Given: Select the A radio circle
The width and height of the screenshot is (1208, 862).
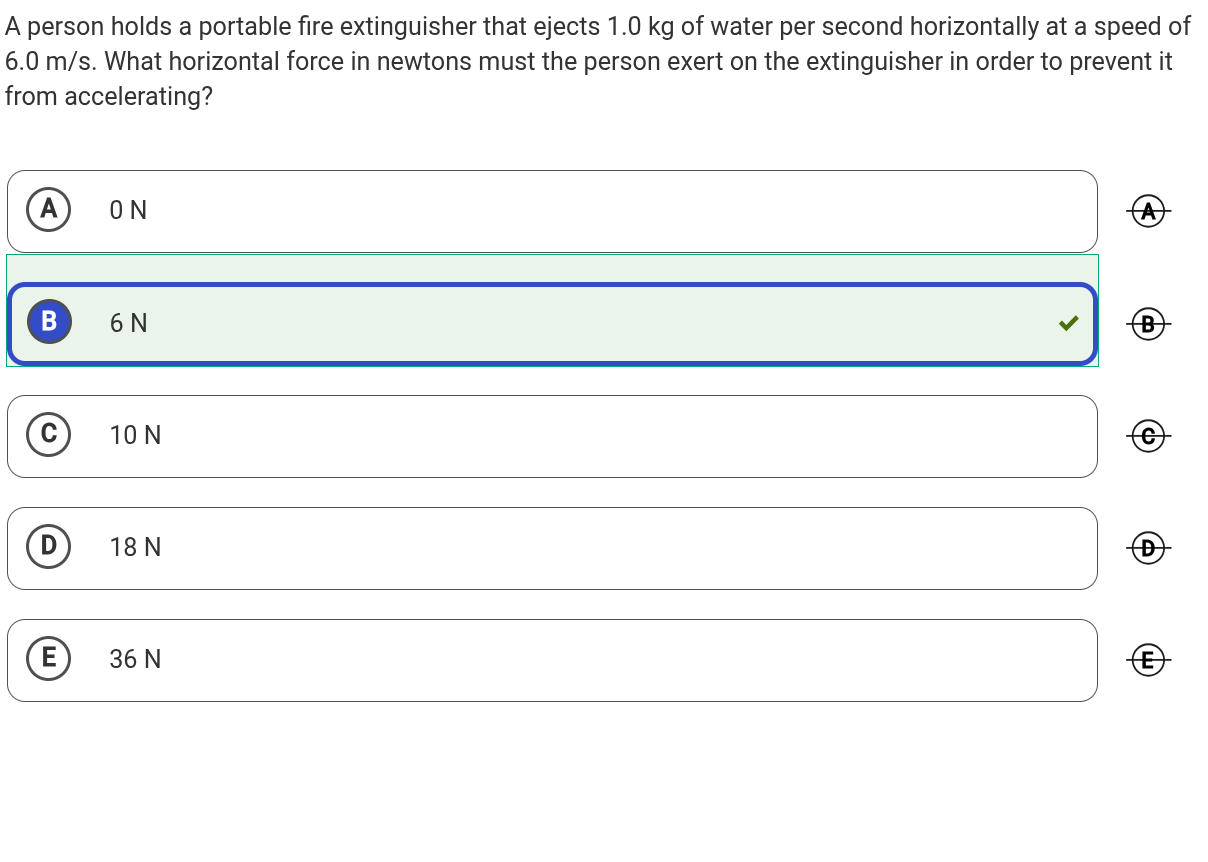Looking at the screenshot, I should [49, 210].
